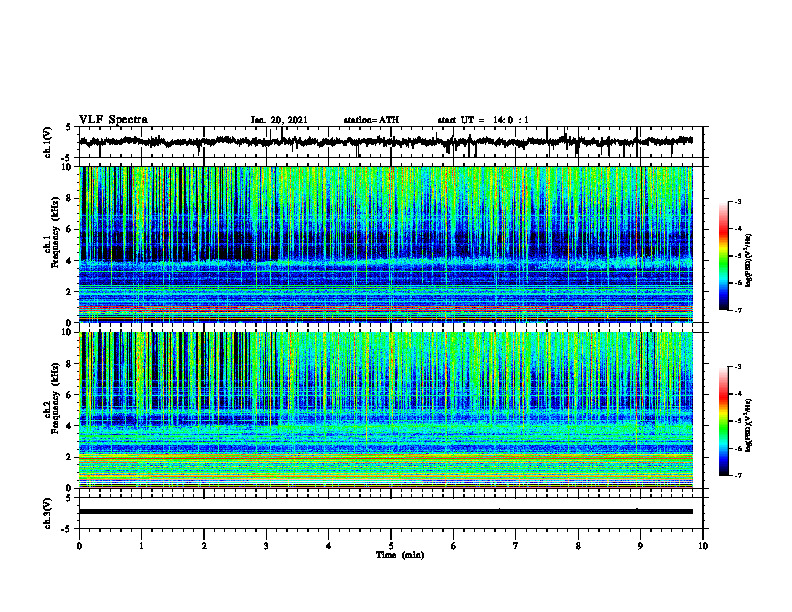The width and height of the screenshot is (792, 612).
Task: Click the 2 kHz tick on ch.2 frequency axis
Action: point(70,457)
